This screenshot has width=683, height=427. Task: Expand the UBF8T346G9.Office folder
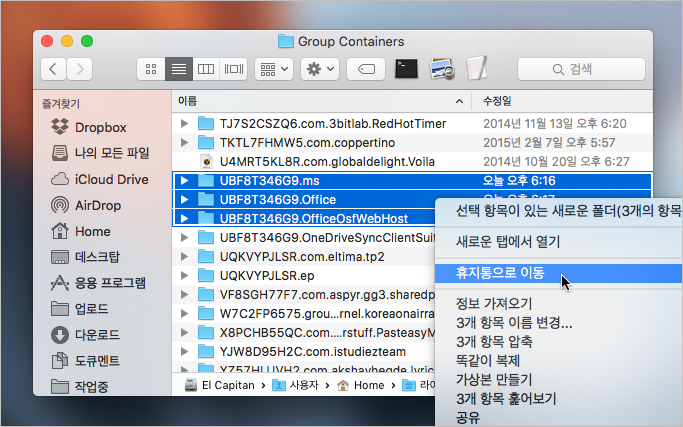click(184, 200)
